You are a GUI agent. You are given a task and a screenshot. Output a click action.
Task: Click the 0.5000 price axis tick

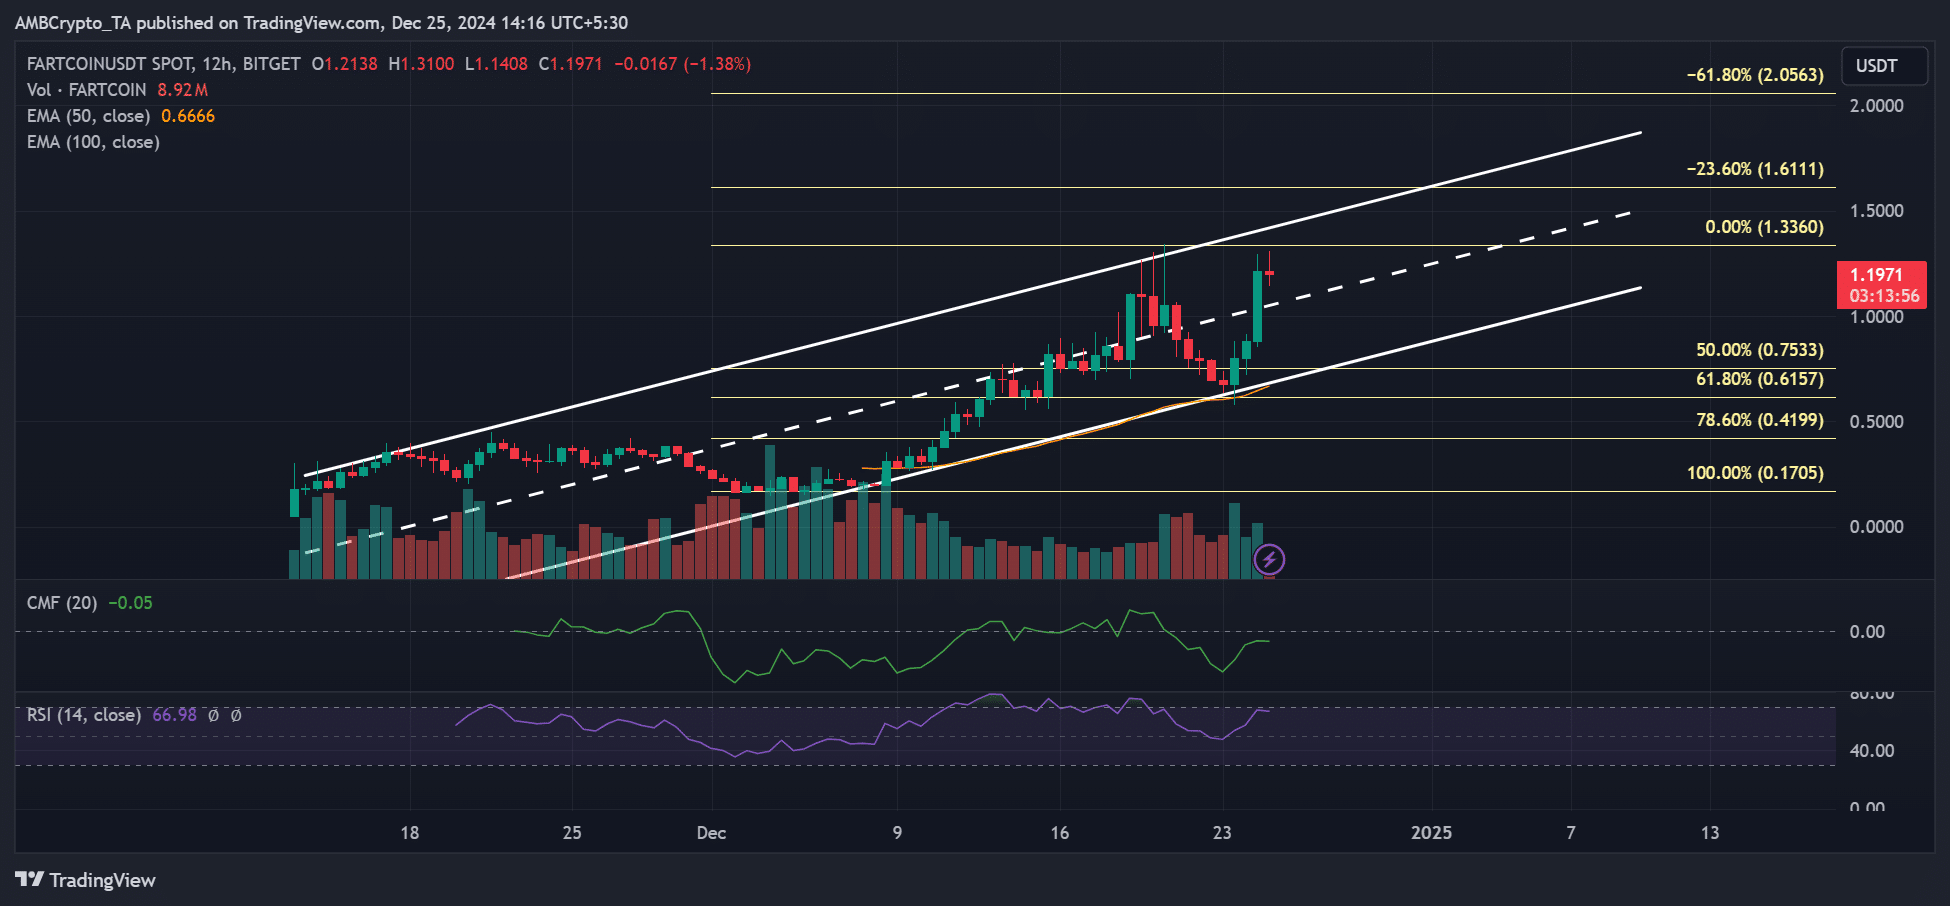click(x=1876, y=422)
